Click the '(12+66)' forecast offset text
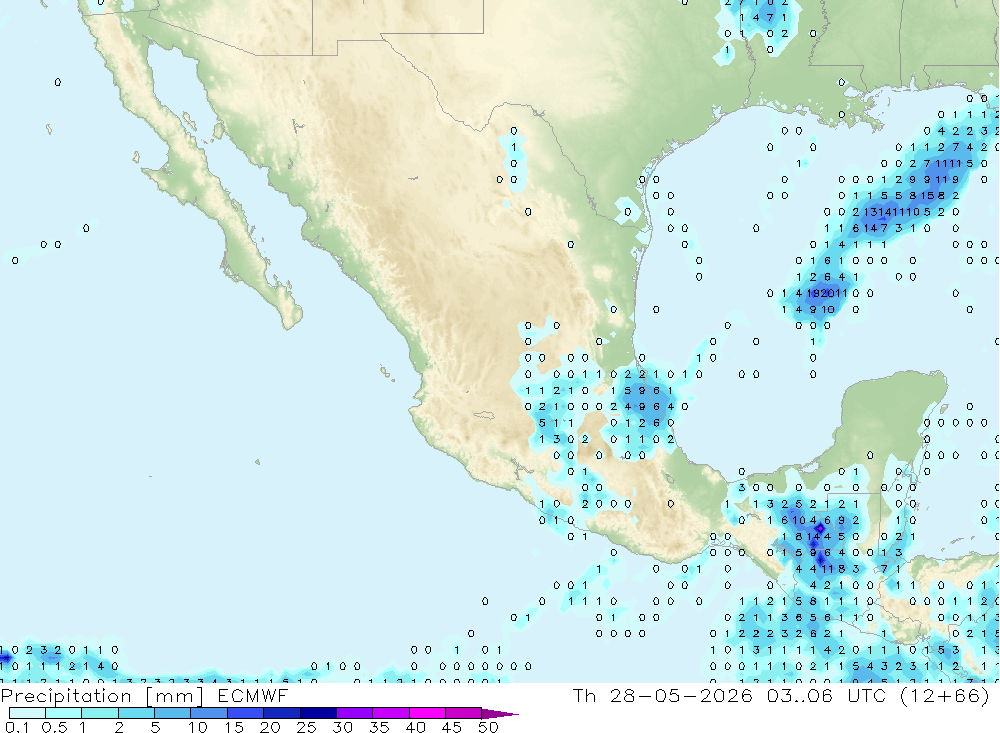The height and width of the screenshot is (733, 1000). [945, 695]
